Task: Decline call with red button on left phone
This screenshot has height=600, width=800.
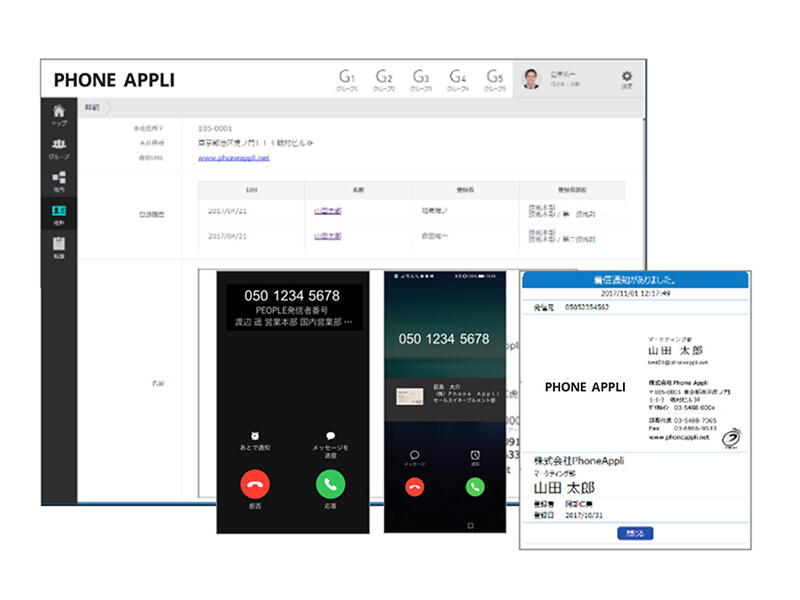Action: (255, 484)
